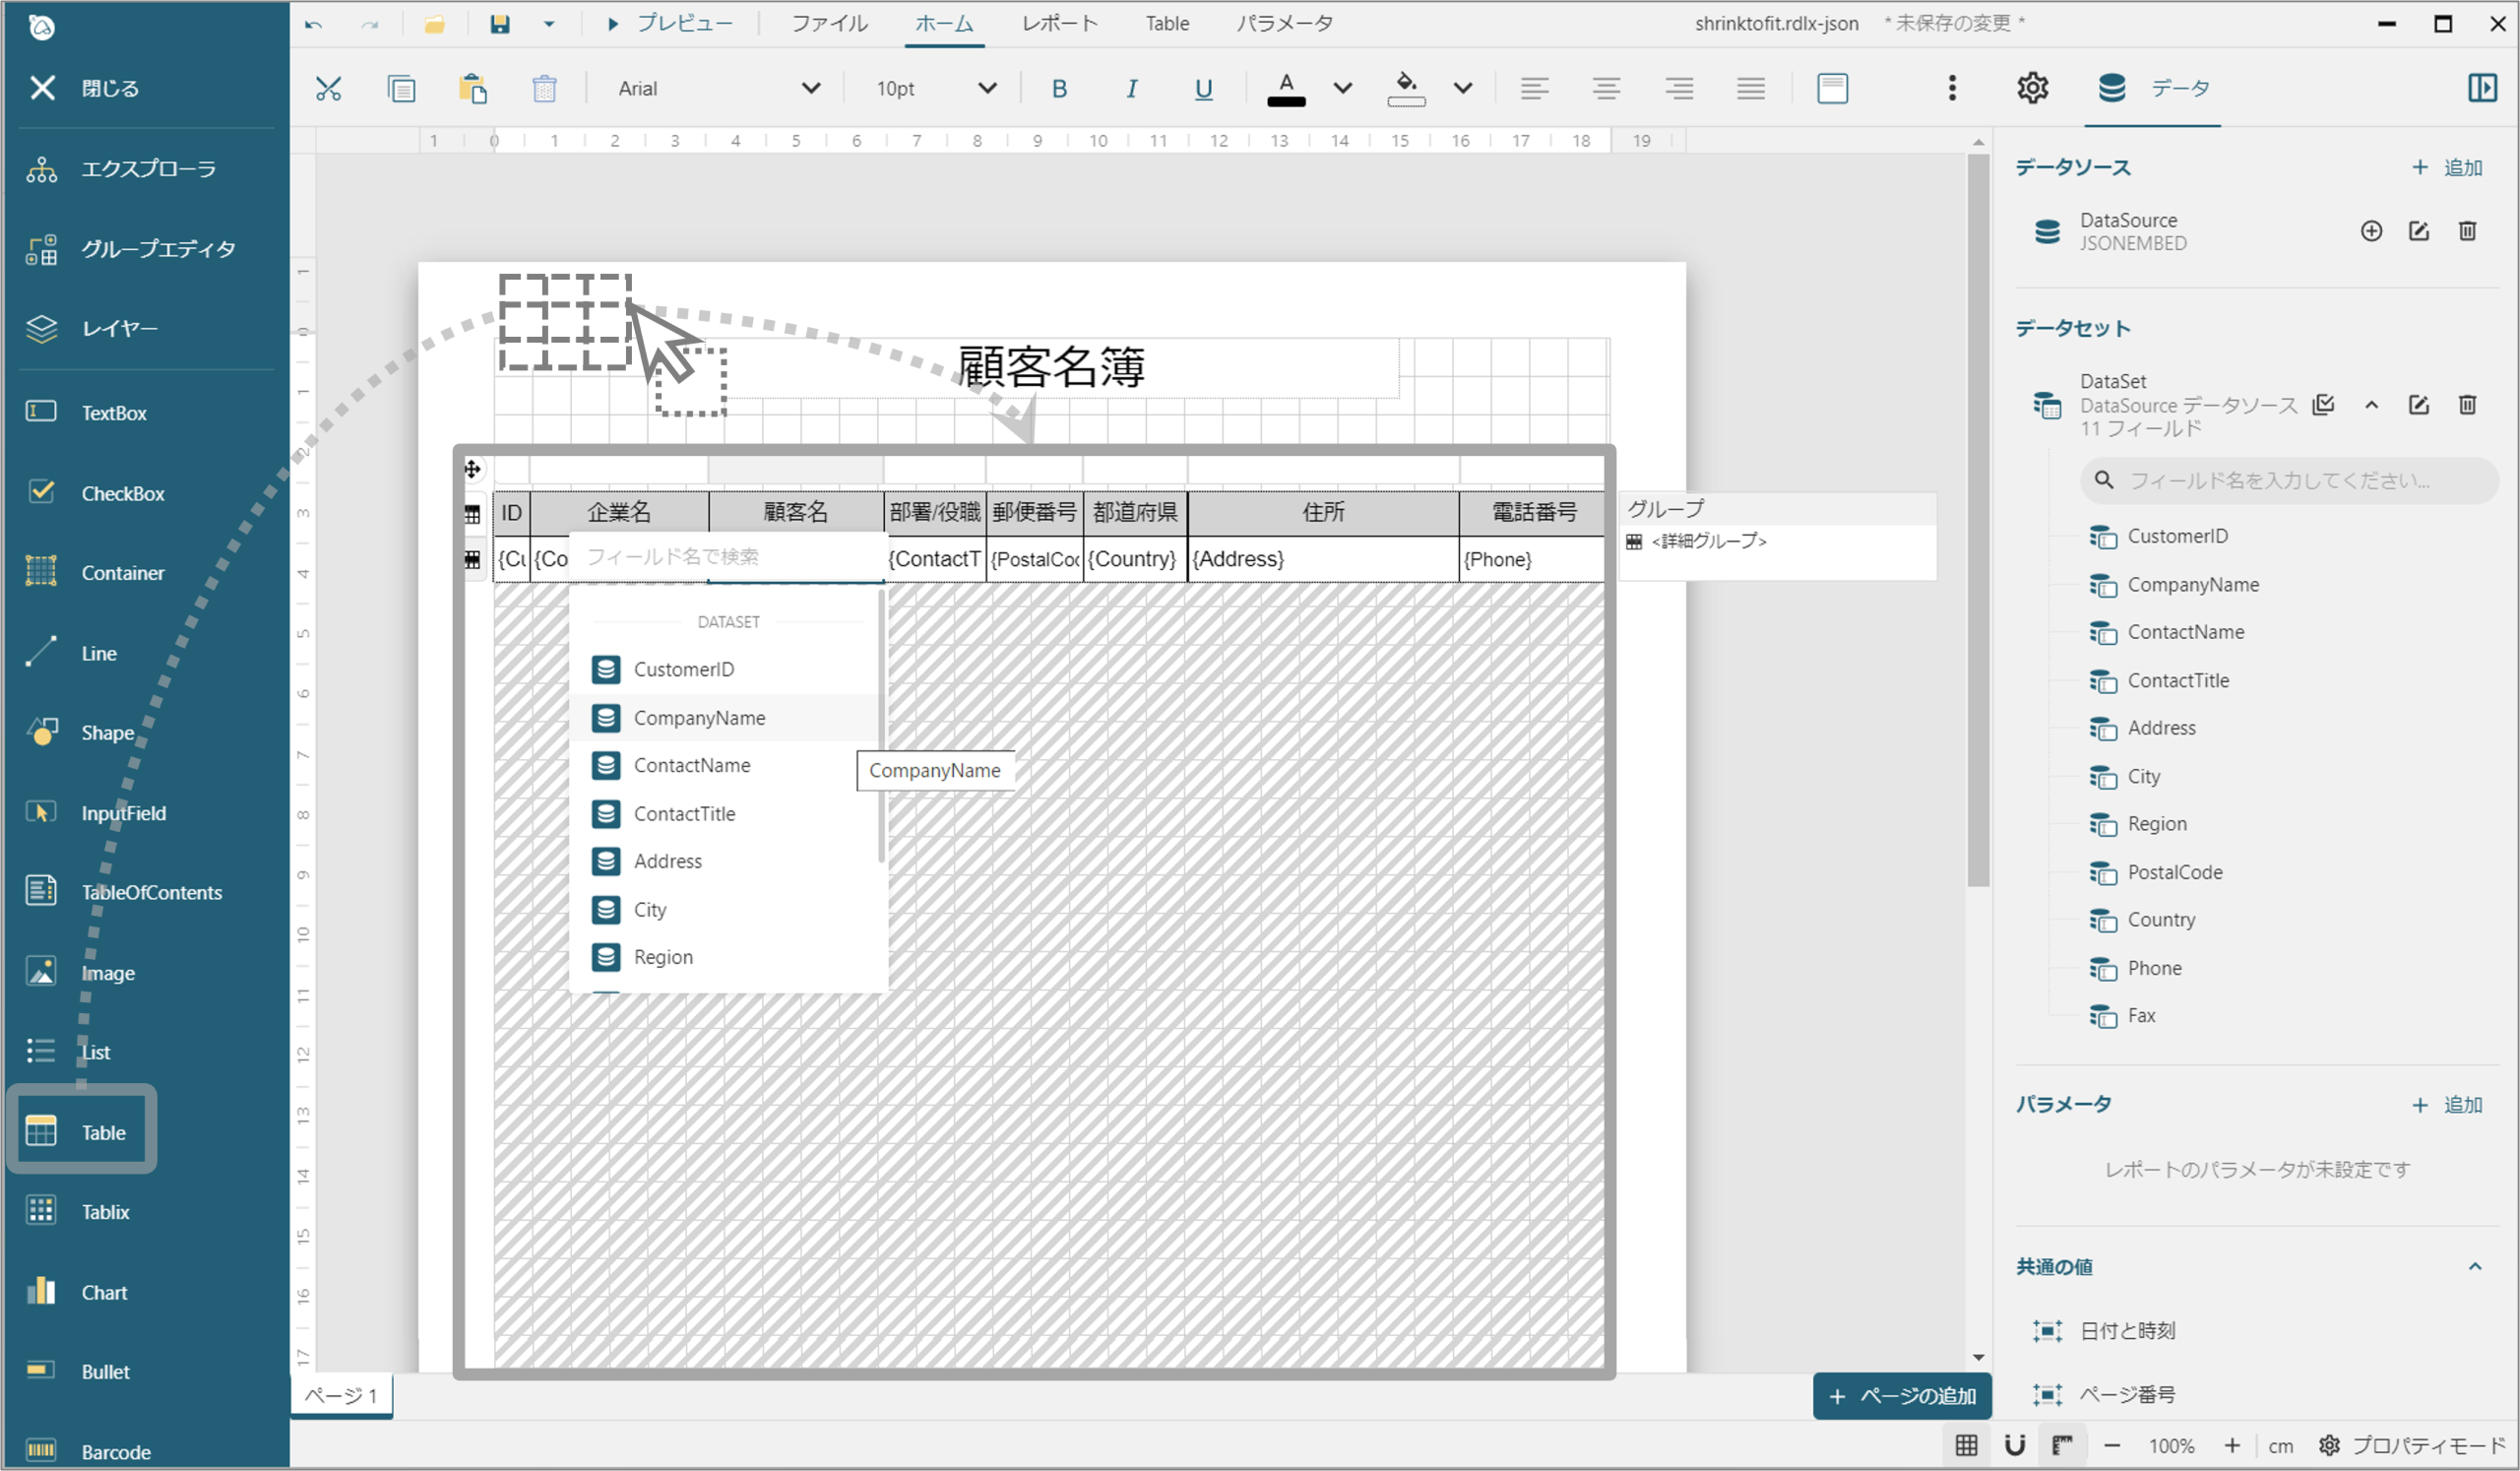The image size is (2520, 1471).
Task: Toggle rulers in status bar
Action: [2062, 1446]
